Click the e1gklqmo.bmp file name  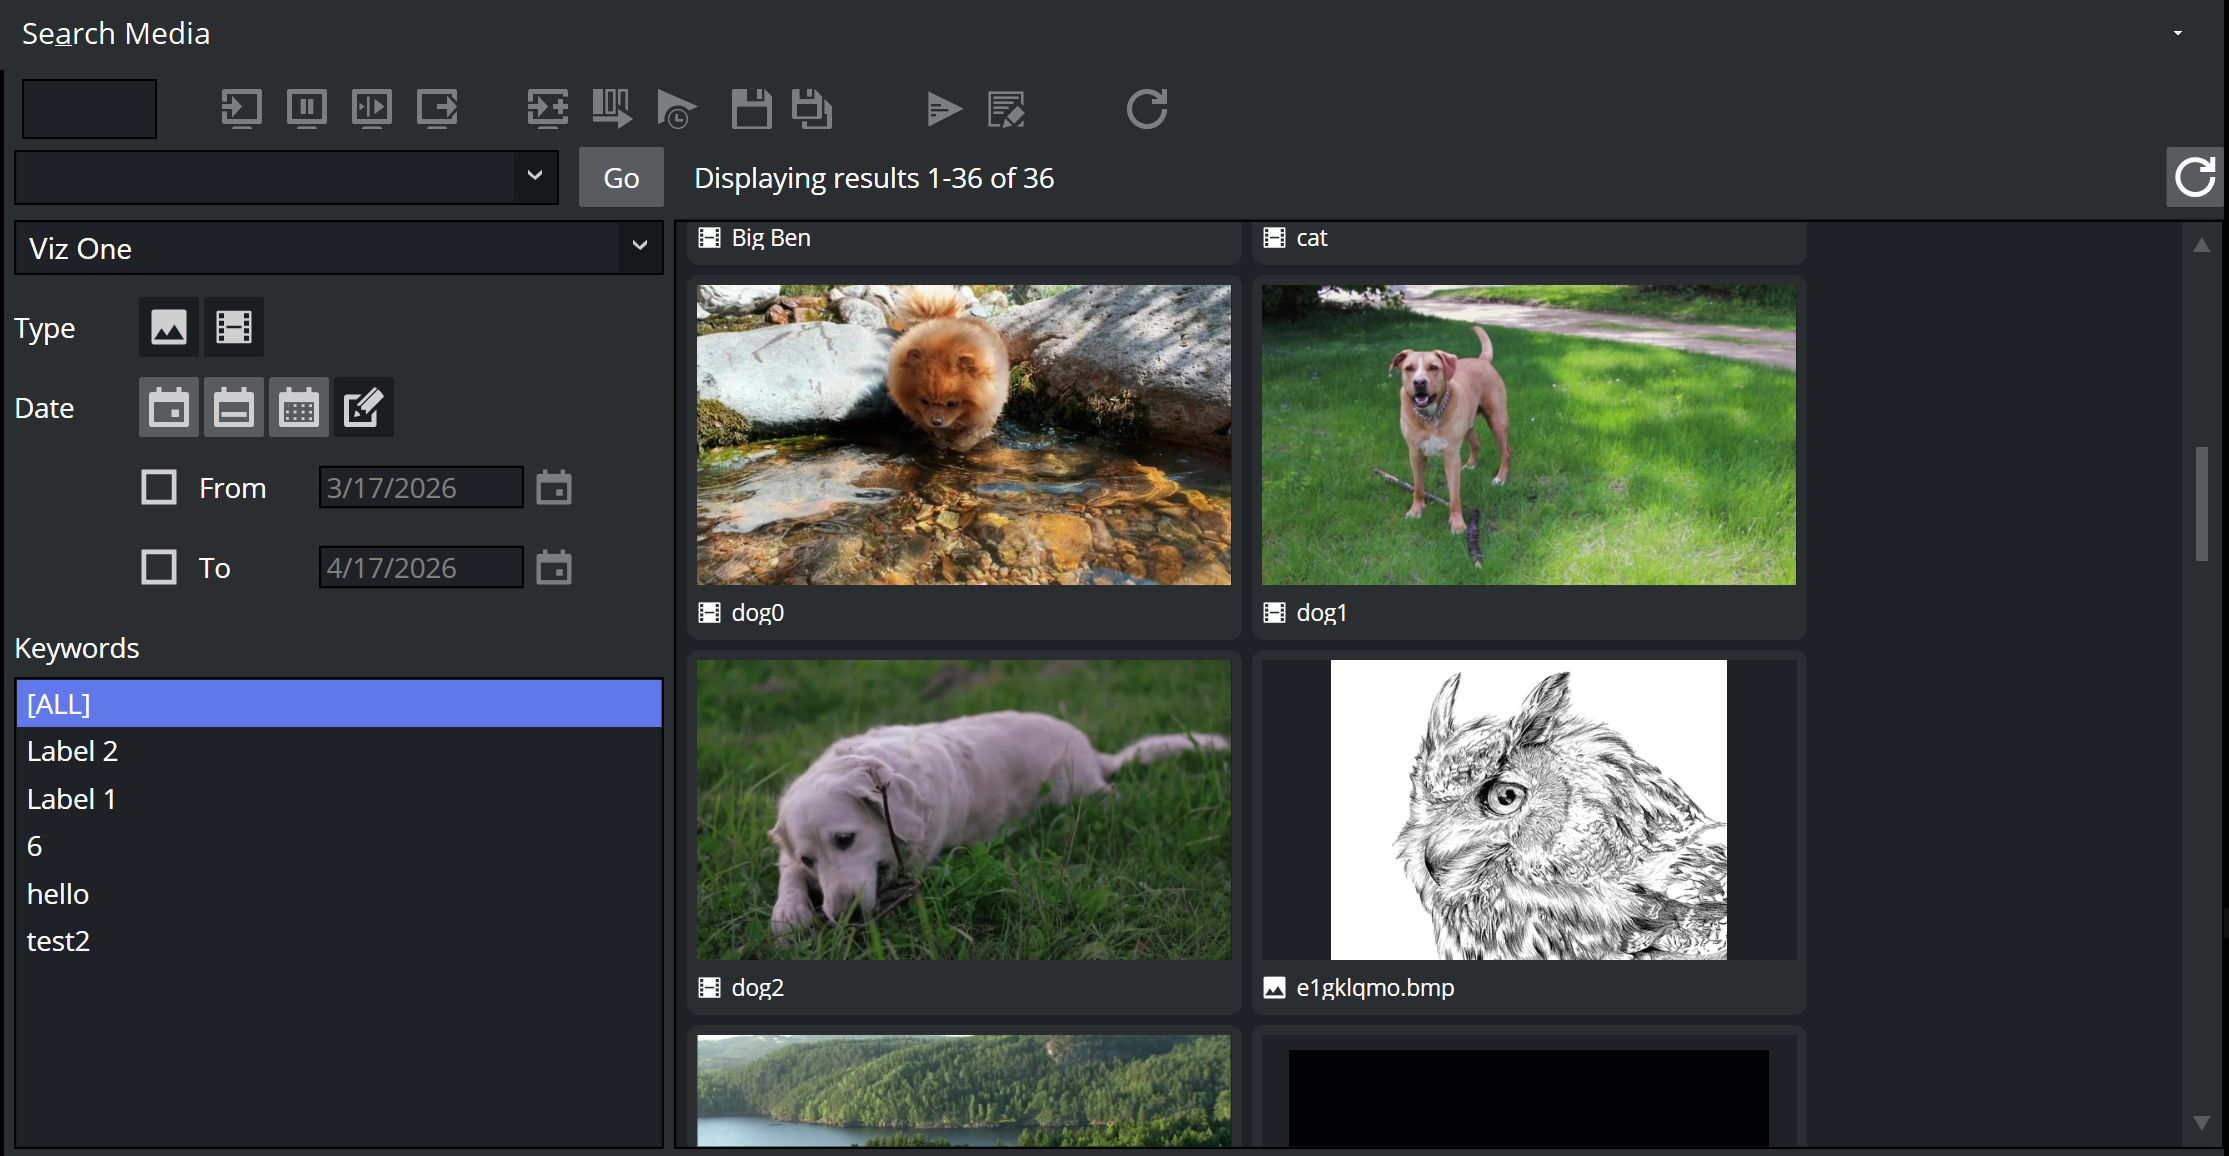pos(1375,987)
